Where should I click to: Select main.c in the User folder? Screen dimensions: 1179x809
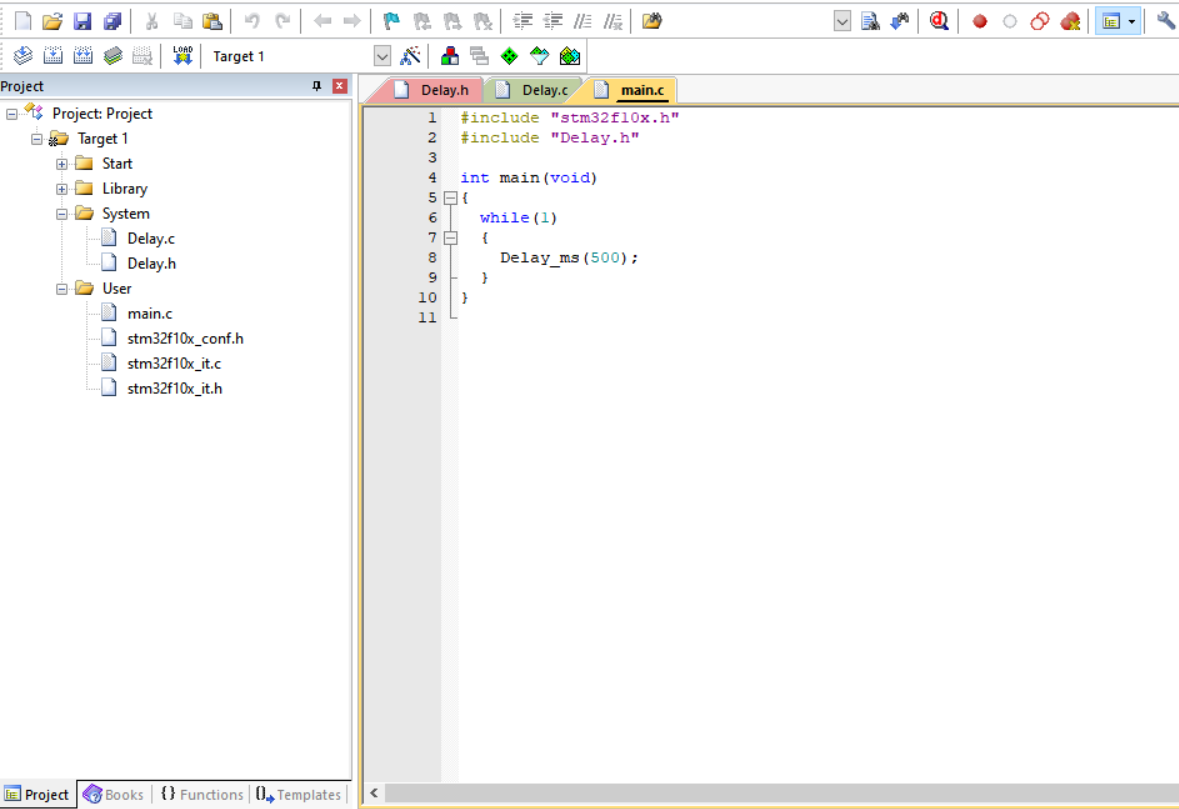point(150,314)
